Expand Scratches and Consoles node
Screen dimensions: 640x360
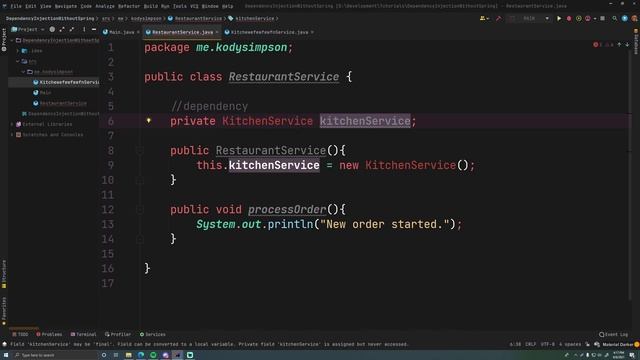point(12,135)
